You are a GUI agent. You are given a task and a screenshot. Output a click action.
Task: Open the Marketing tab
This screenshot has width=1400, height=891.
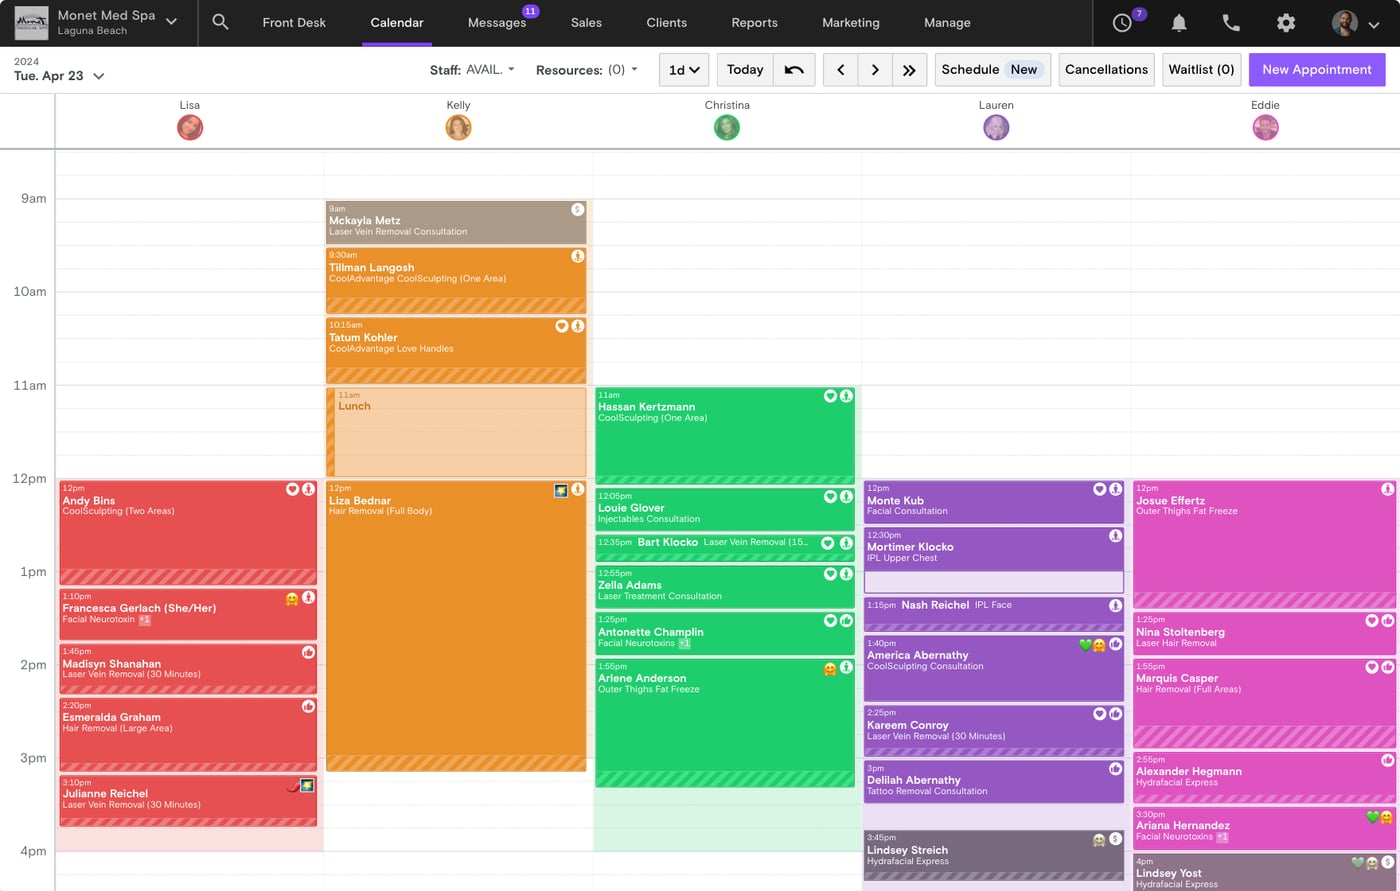pyautogui.click(x=851, y=23)
